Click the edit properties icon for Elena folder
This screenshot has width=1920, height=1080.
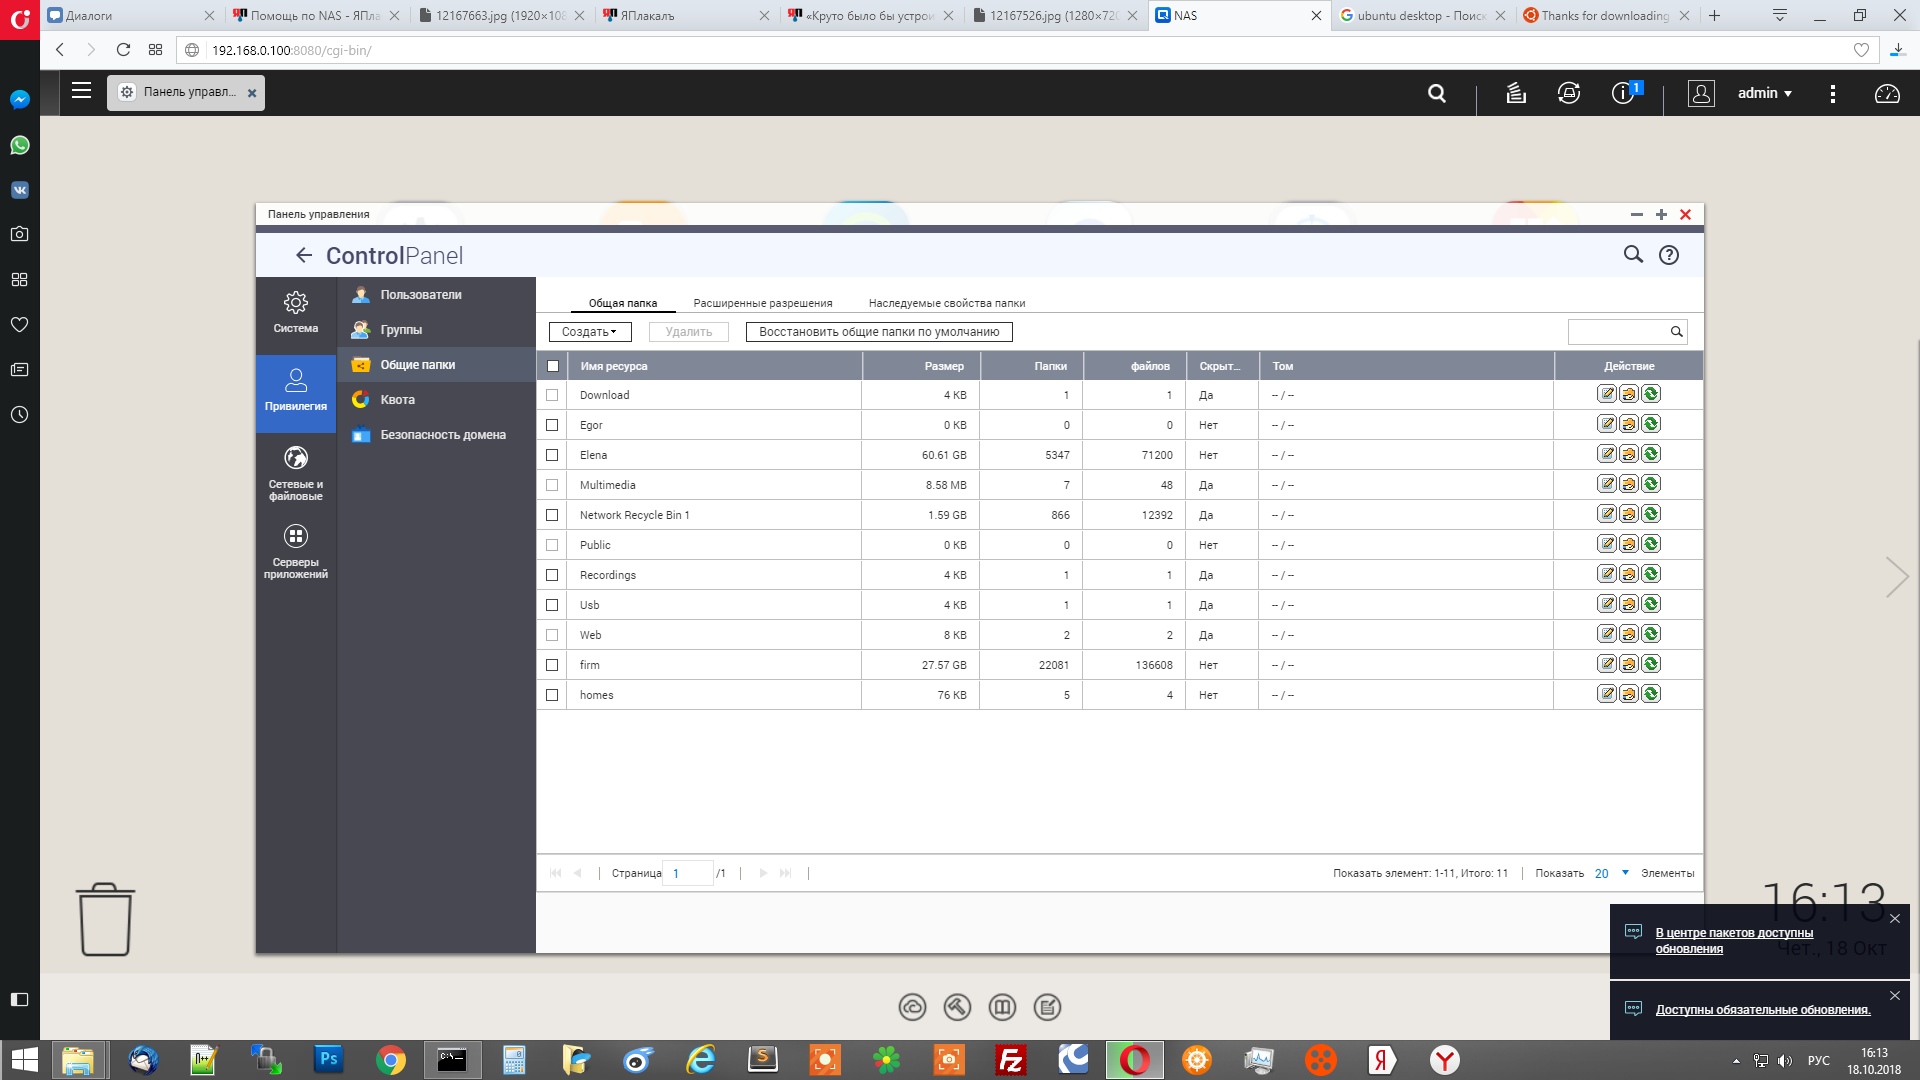coord(1606,454)
